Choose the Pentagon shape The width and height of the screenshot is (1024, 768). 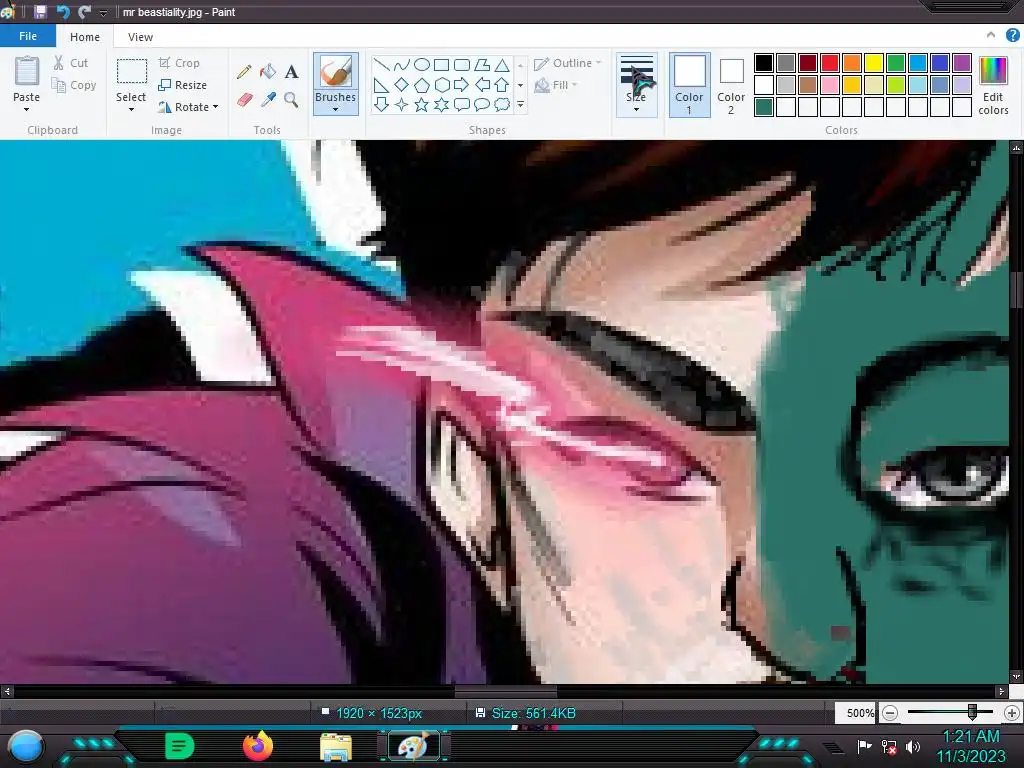click(422, 85)
